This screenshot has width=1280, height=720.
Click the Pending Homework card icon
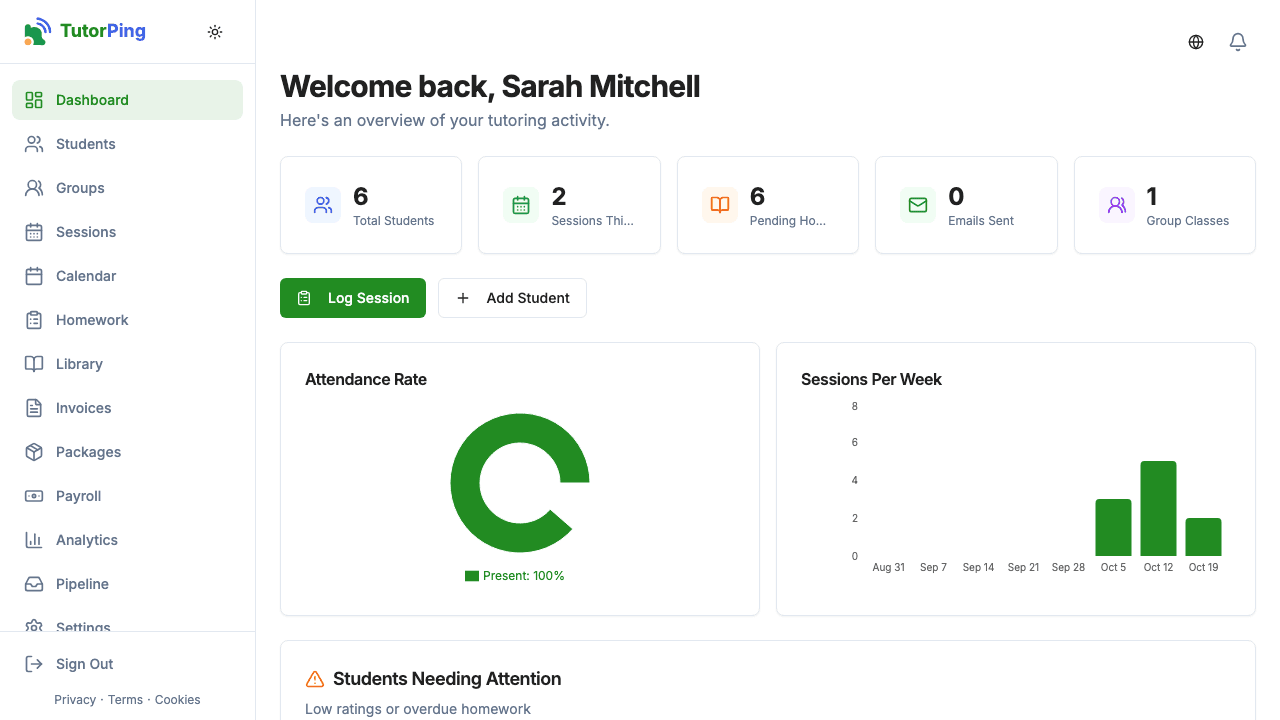point(720,205)
